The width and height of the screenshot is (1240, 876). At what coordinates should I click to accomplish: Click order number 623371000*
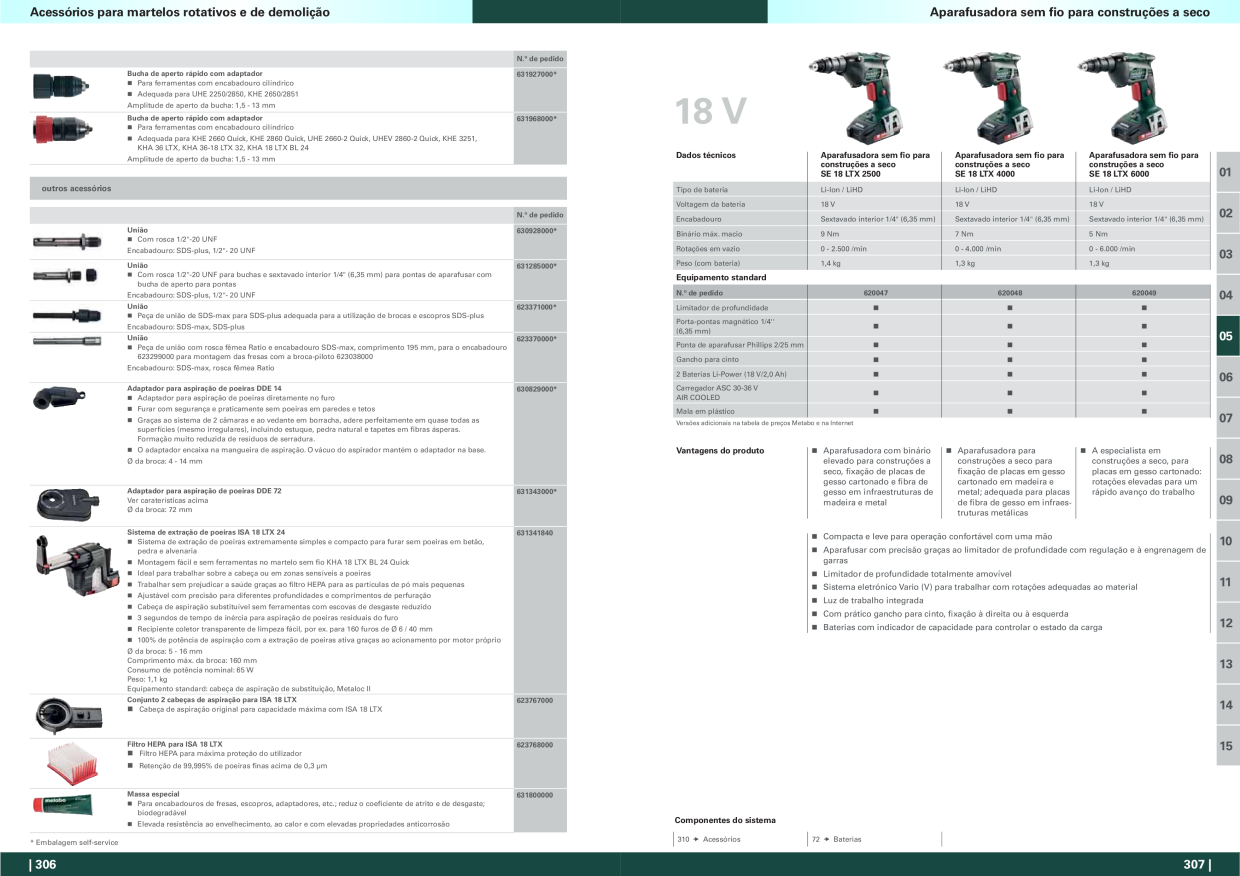(x=537, y=307)
